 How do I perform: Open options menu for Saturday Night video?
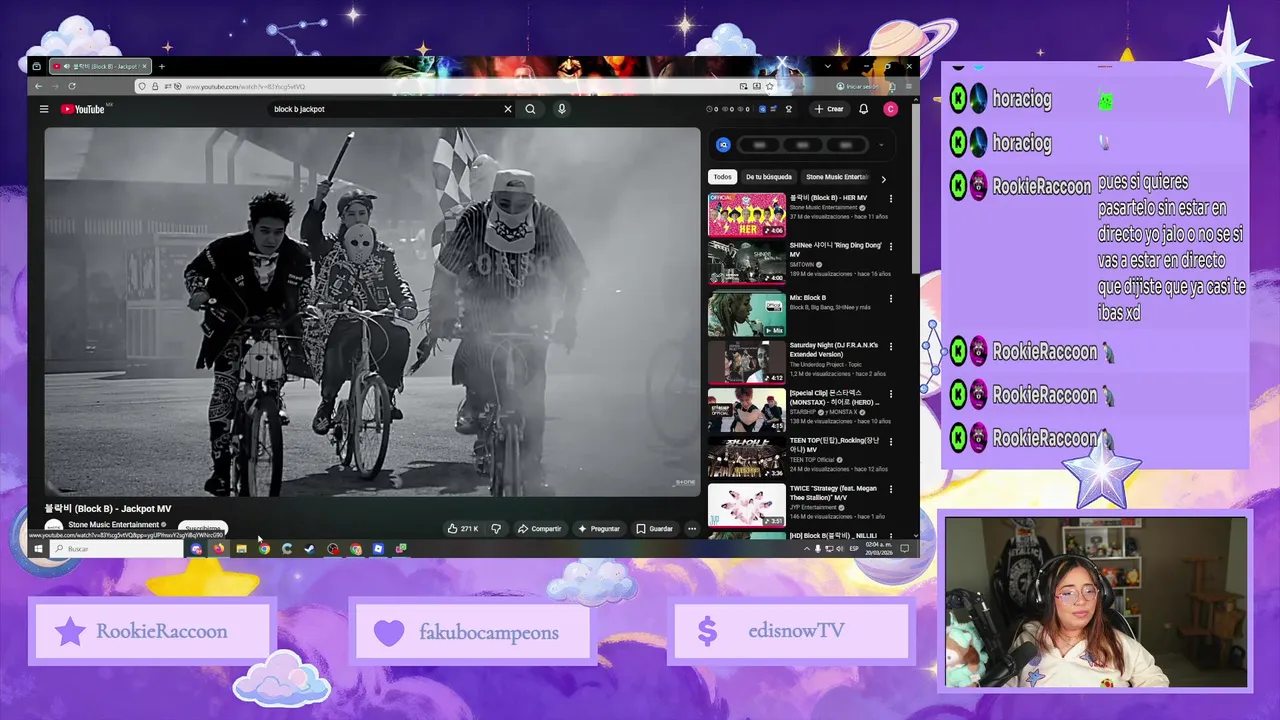tap(891, 346)
